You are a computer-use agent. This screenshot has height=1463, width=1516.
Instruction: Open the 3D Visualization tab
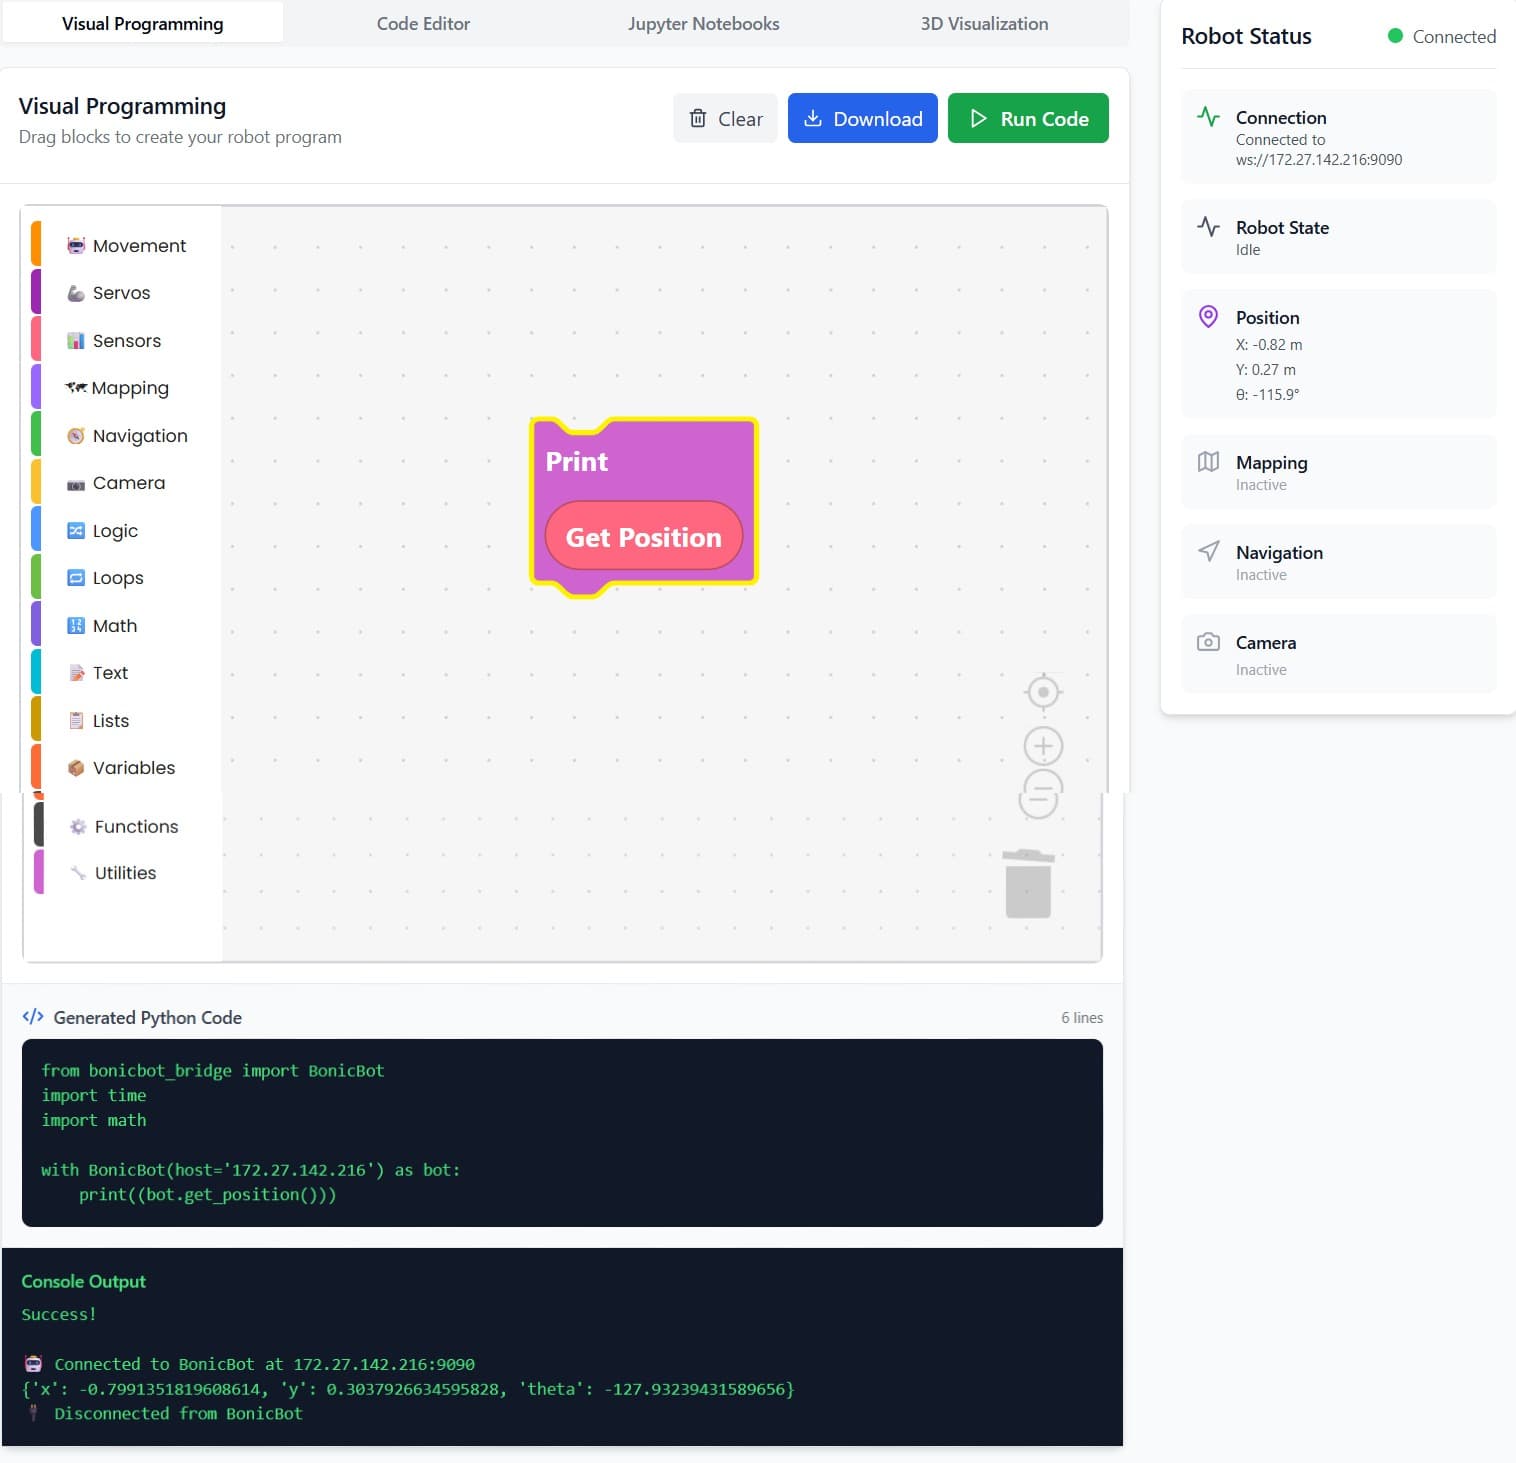[x=984, y=24]
